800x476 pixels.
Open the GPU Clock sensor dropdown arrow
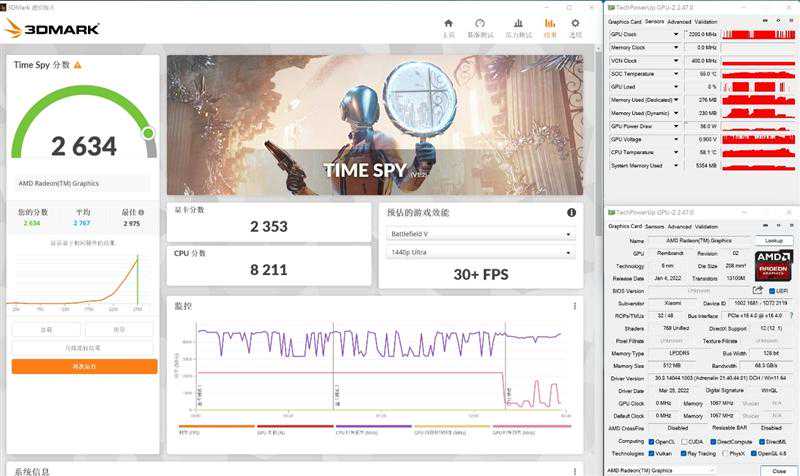[x=678, y=34]
